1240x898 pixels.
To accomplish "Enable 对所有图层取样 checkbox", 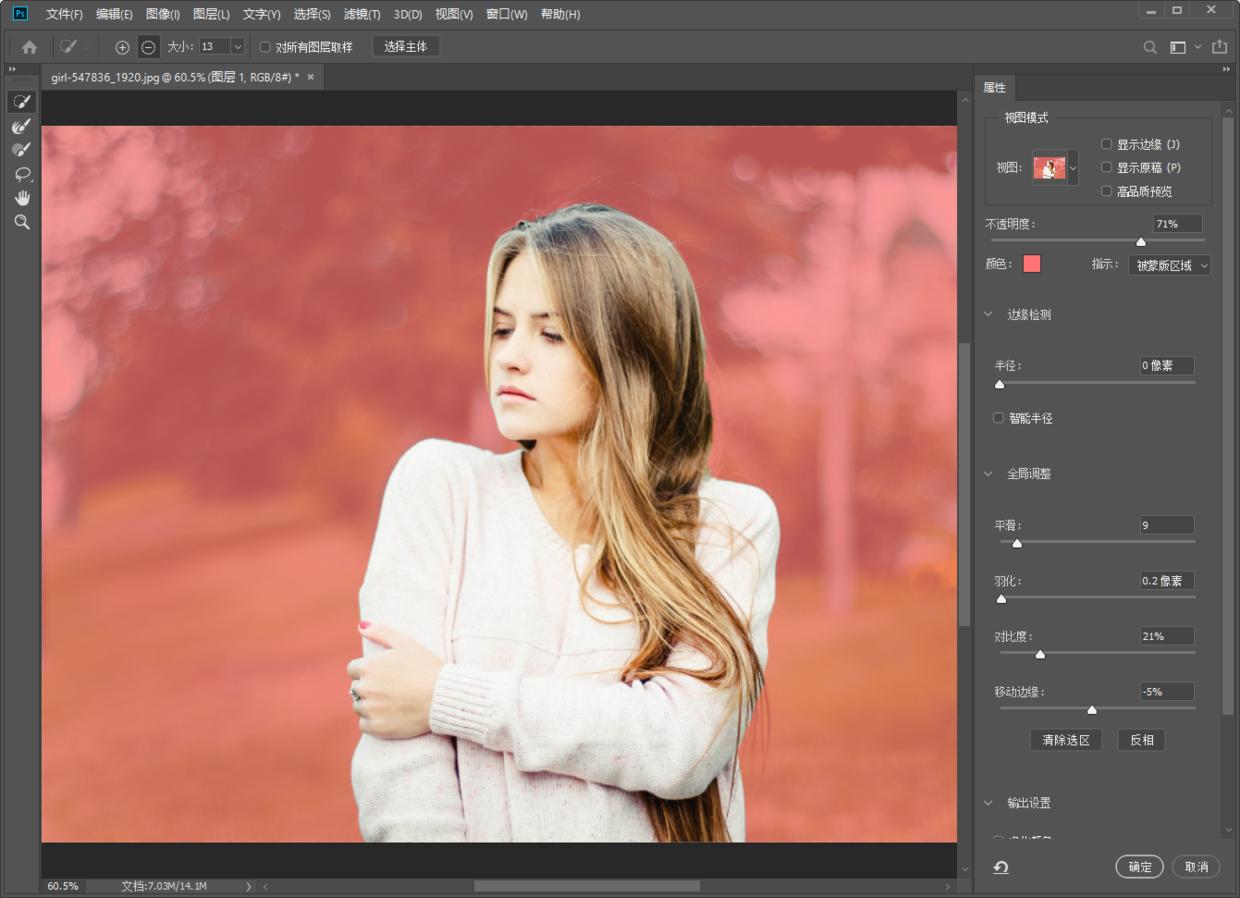I will pyautogui.click(x=265, y=47).
